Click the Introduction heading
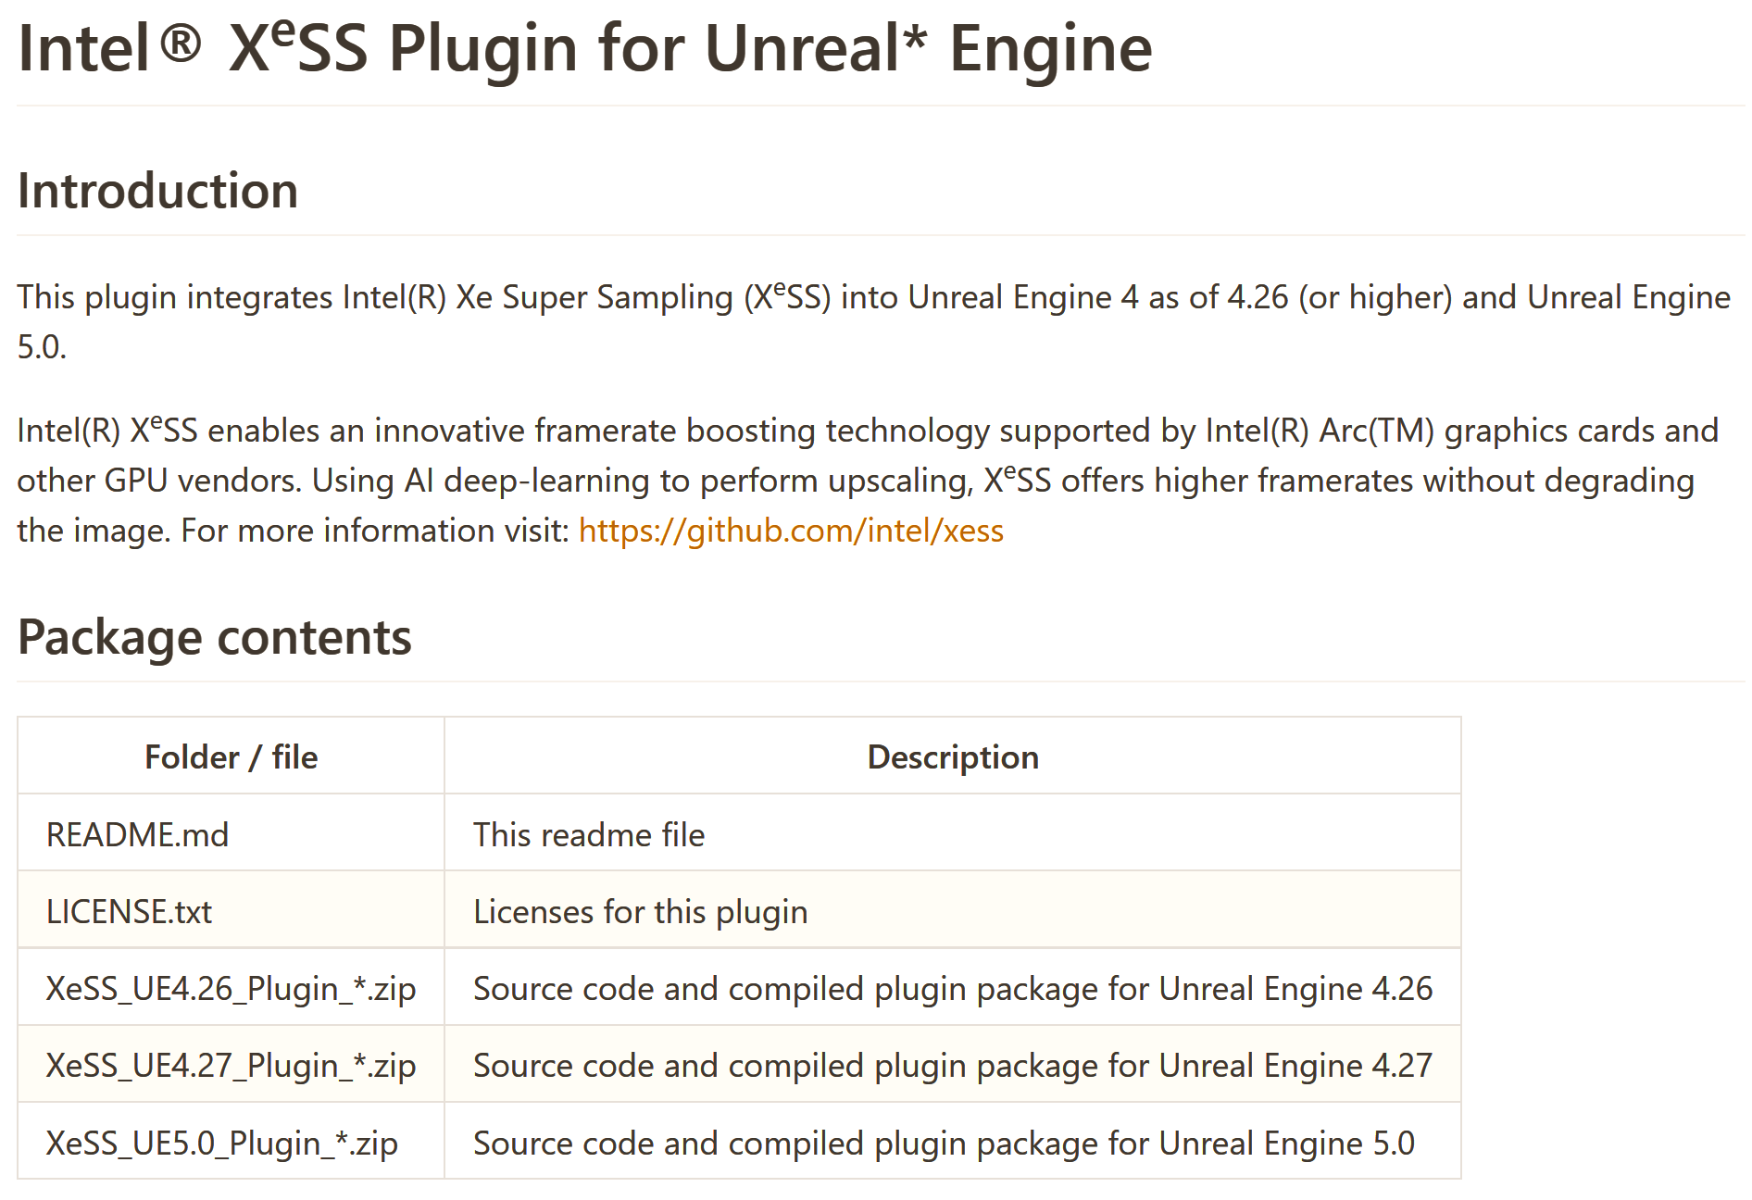The image size is (1752, 1200). (x=158, y=191)
